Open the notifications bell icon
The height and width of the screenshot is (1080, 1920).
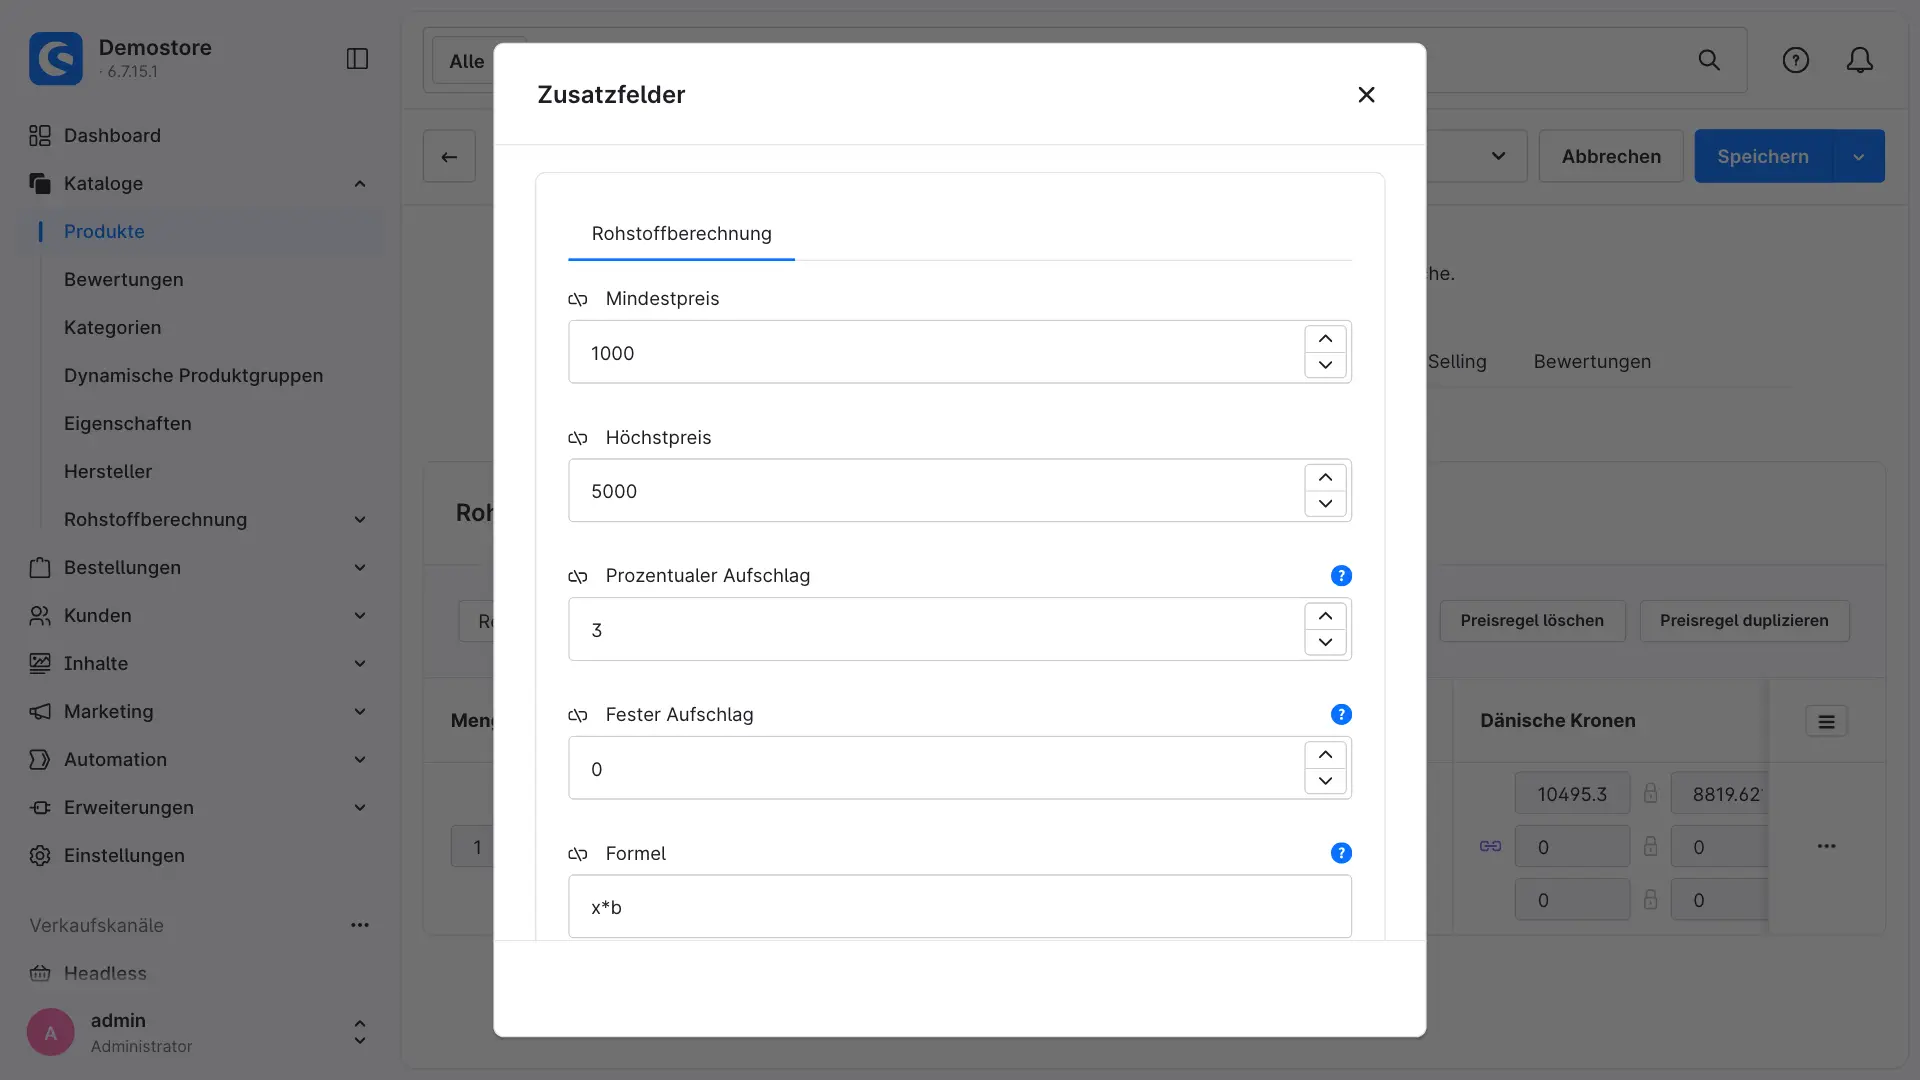click(1859, 60)
